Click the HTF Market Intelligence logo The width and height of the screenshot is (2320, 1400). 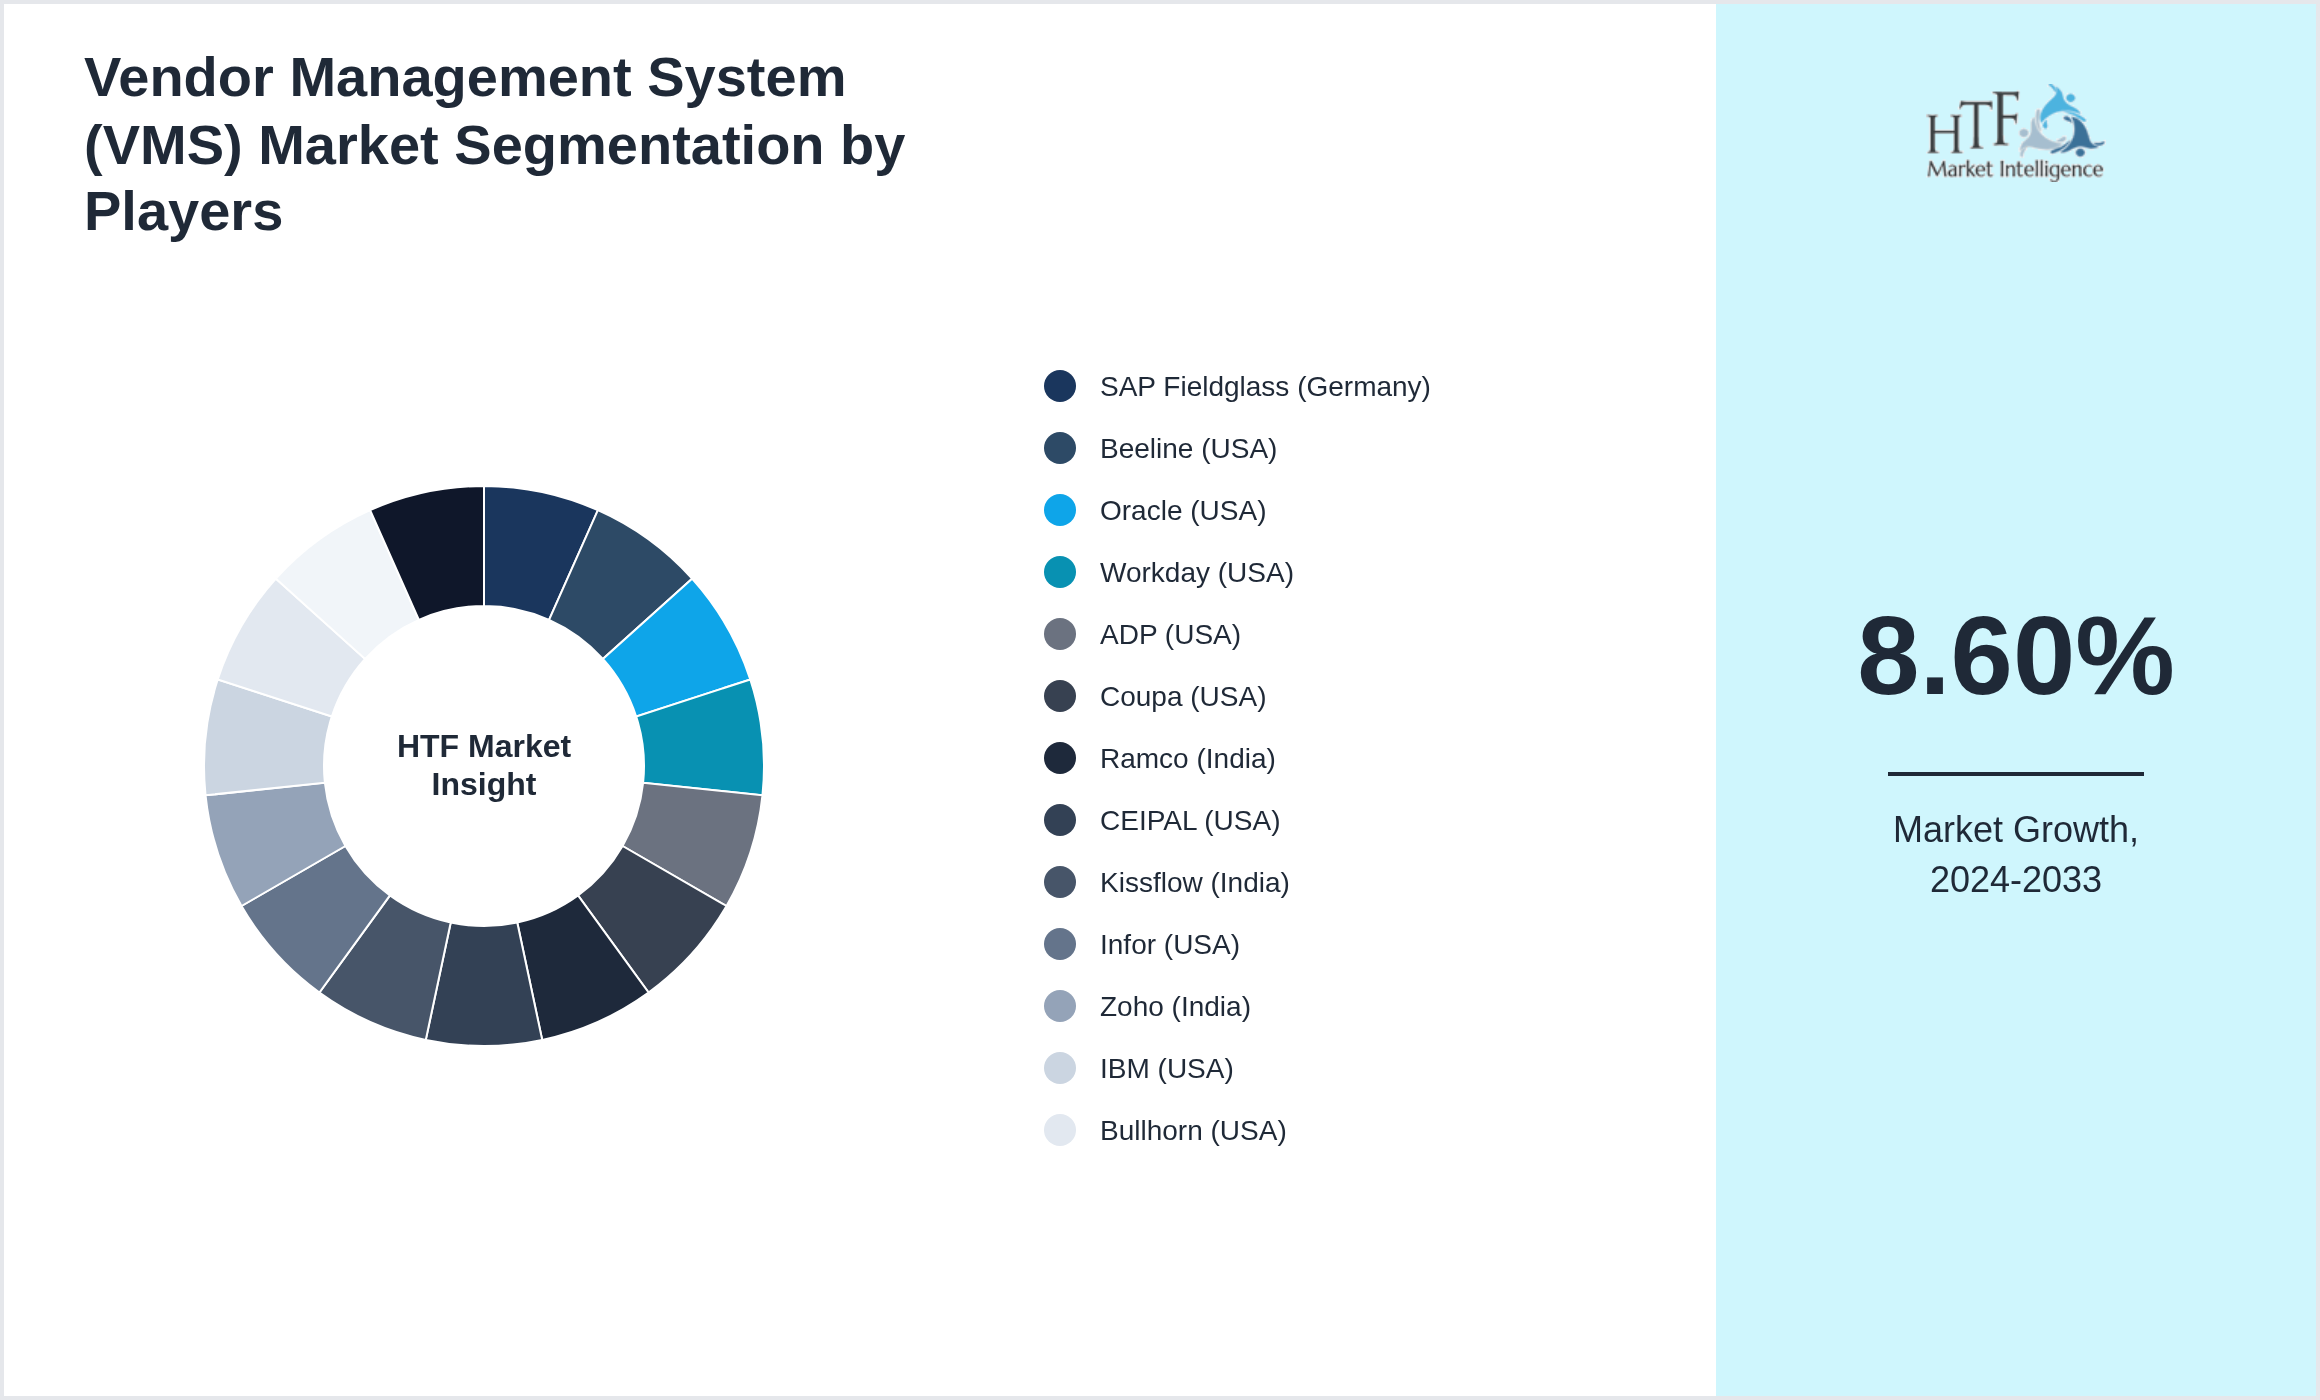point(2015,132)
